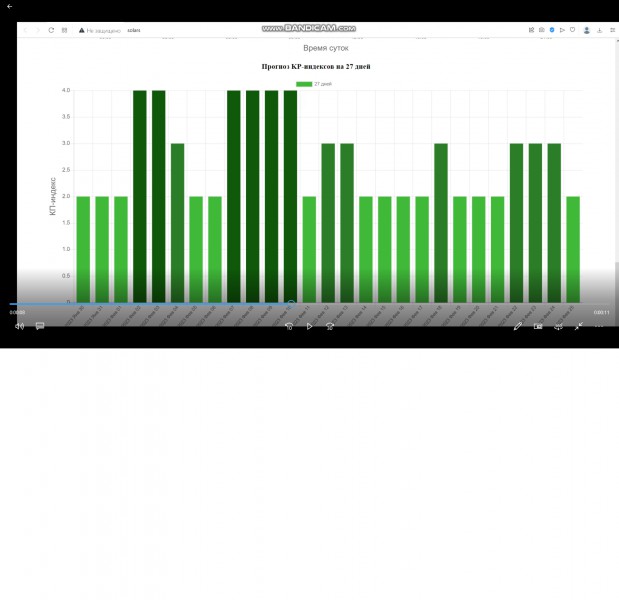The width and height of the screenshot is (619, 600).
Task: Click the blue shield icon in browser toolbar
Action: point(552,30)
